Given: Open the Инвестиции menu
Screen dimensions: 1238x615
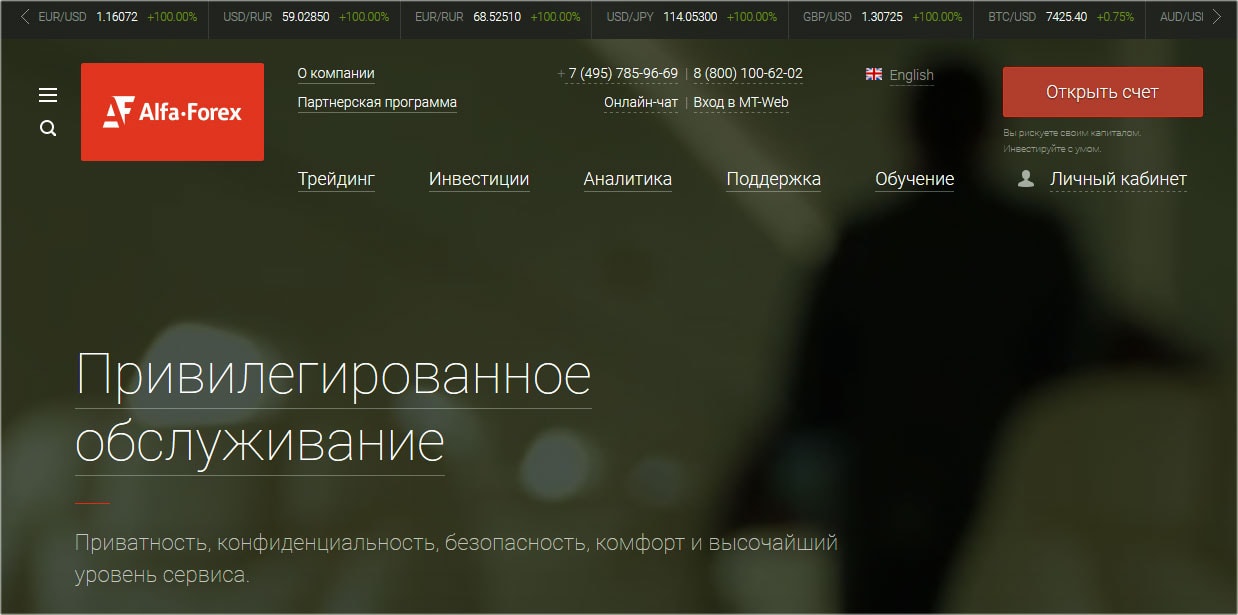Looking at the screenshot, I should point(478,179).
